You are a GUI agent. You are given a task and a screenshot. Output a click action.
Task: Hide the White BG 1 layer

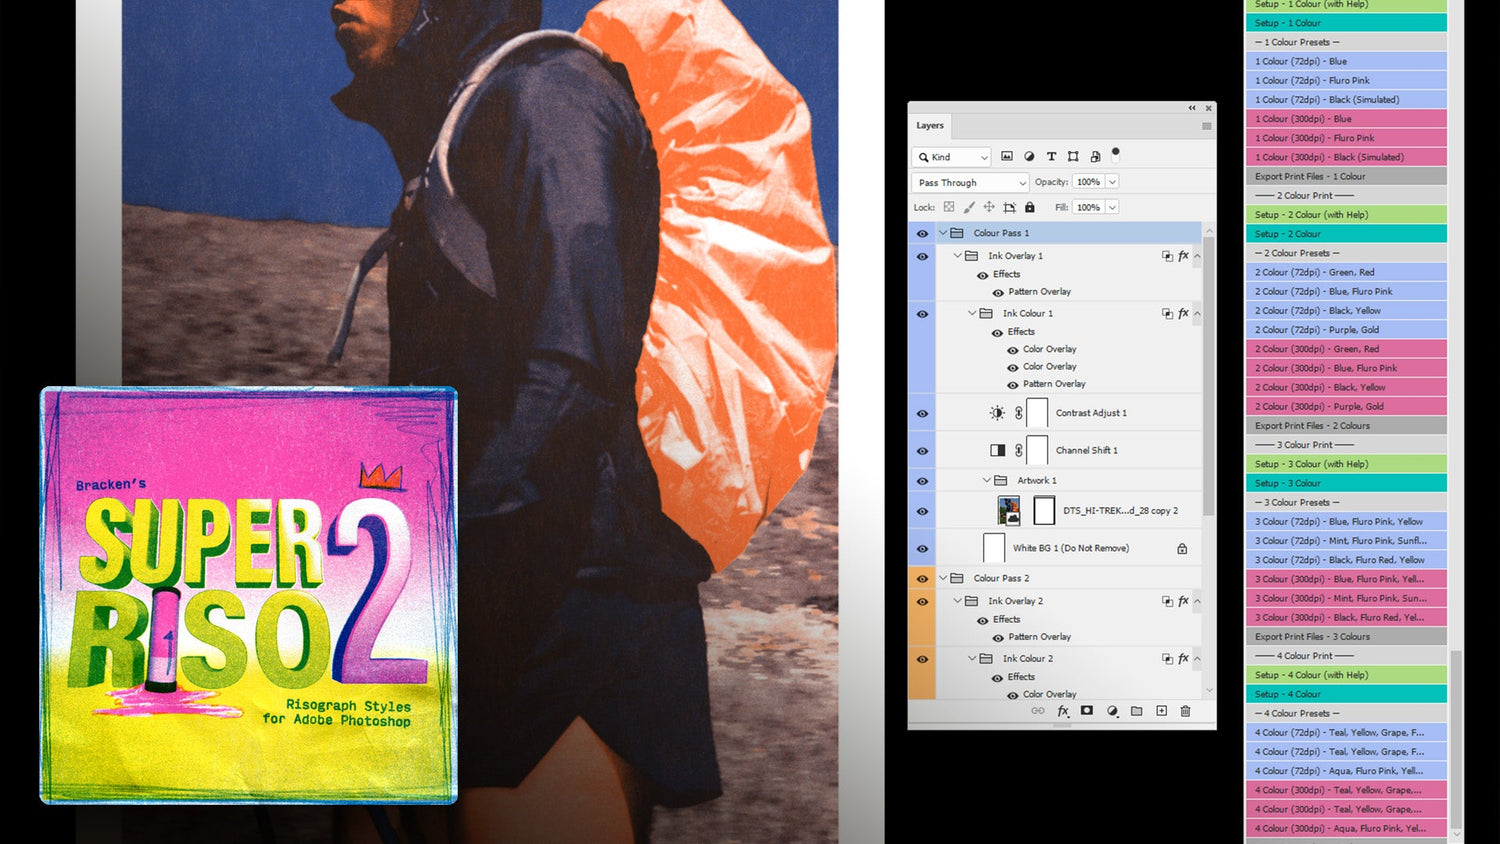[x=922, y=549]
